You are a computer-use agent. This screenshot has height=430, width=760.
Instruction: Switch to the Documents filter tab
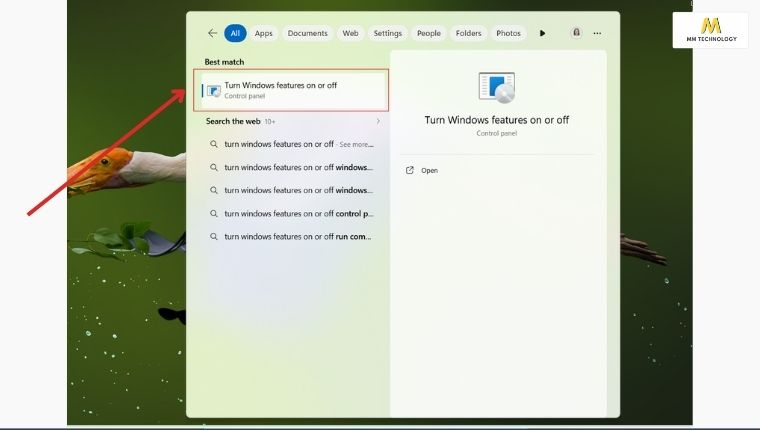(307, 33)
